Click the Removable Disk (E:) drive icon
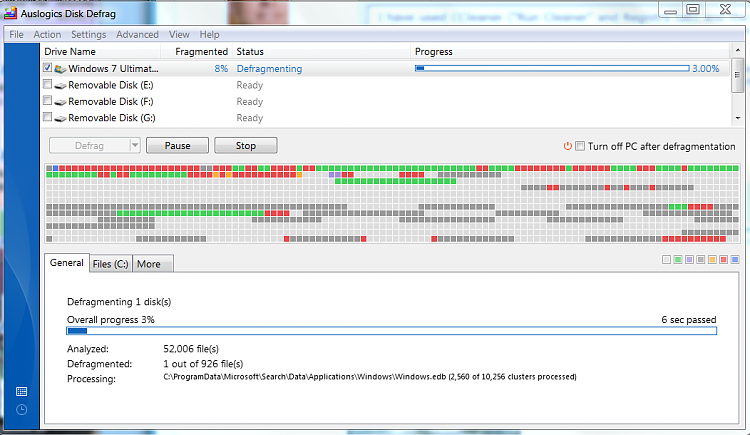The width and height of the screenshot is (750, 435). 60,86
